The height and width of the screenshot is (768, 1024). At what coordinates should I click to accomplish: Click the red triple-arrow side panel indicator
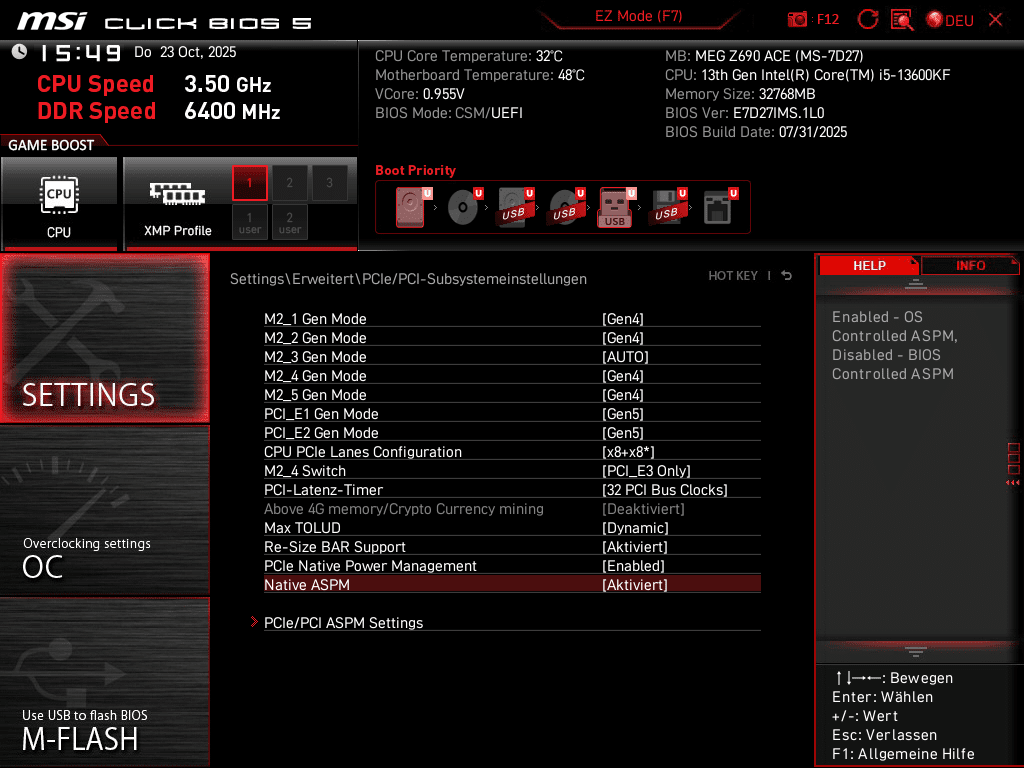(x=1012, y=483)
